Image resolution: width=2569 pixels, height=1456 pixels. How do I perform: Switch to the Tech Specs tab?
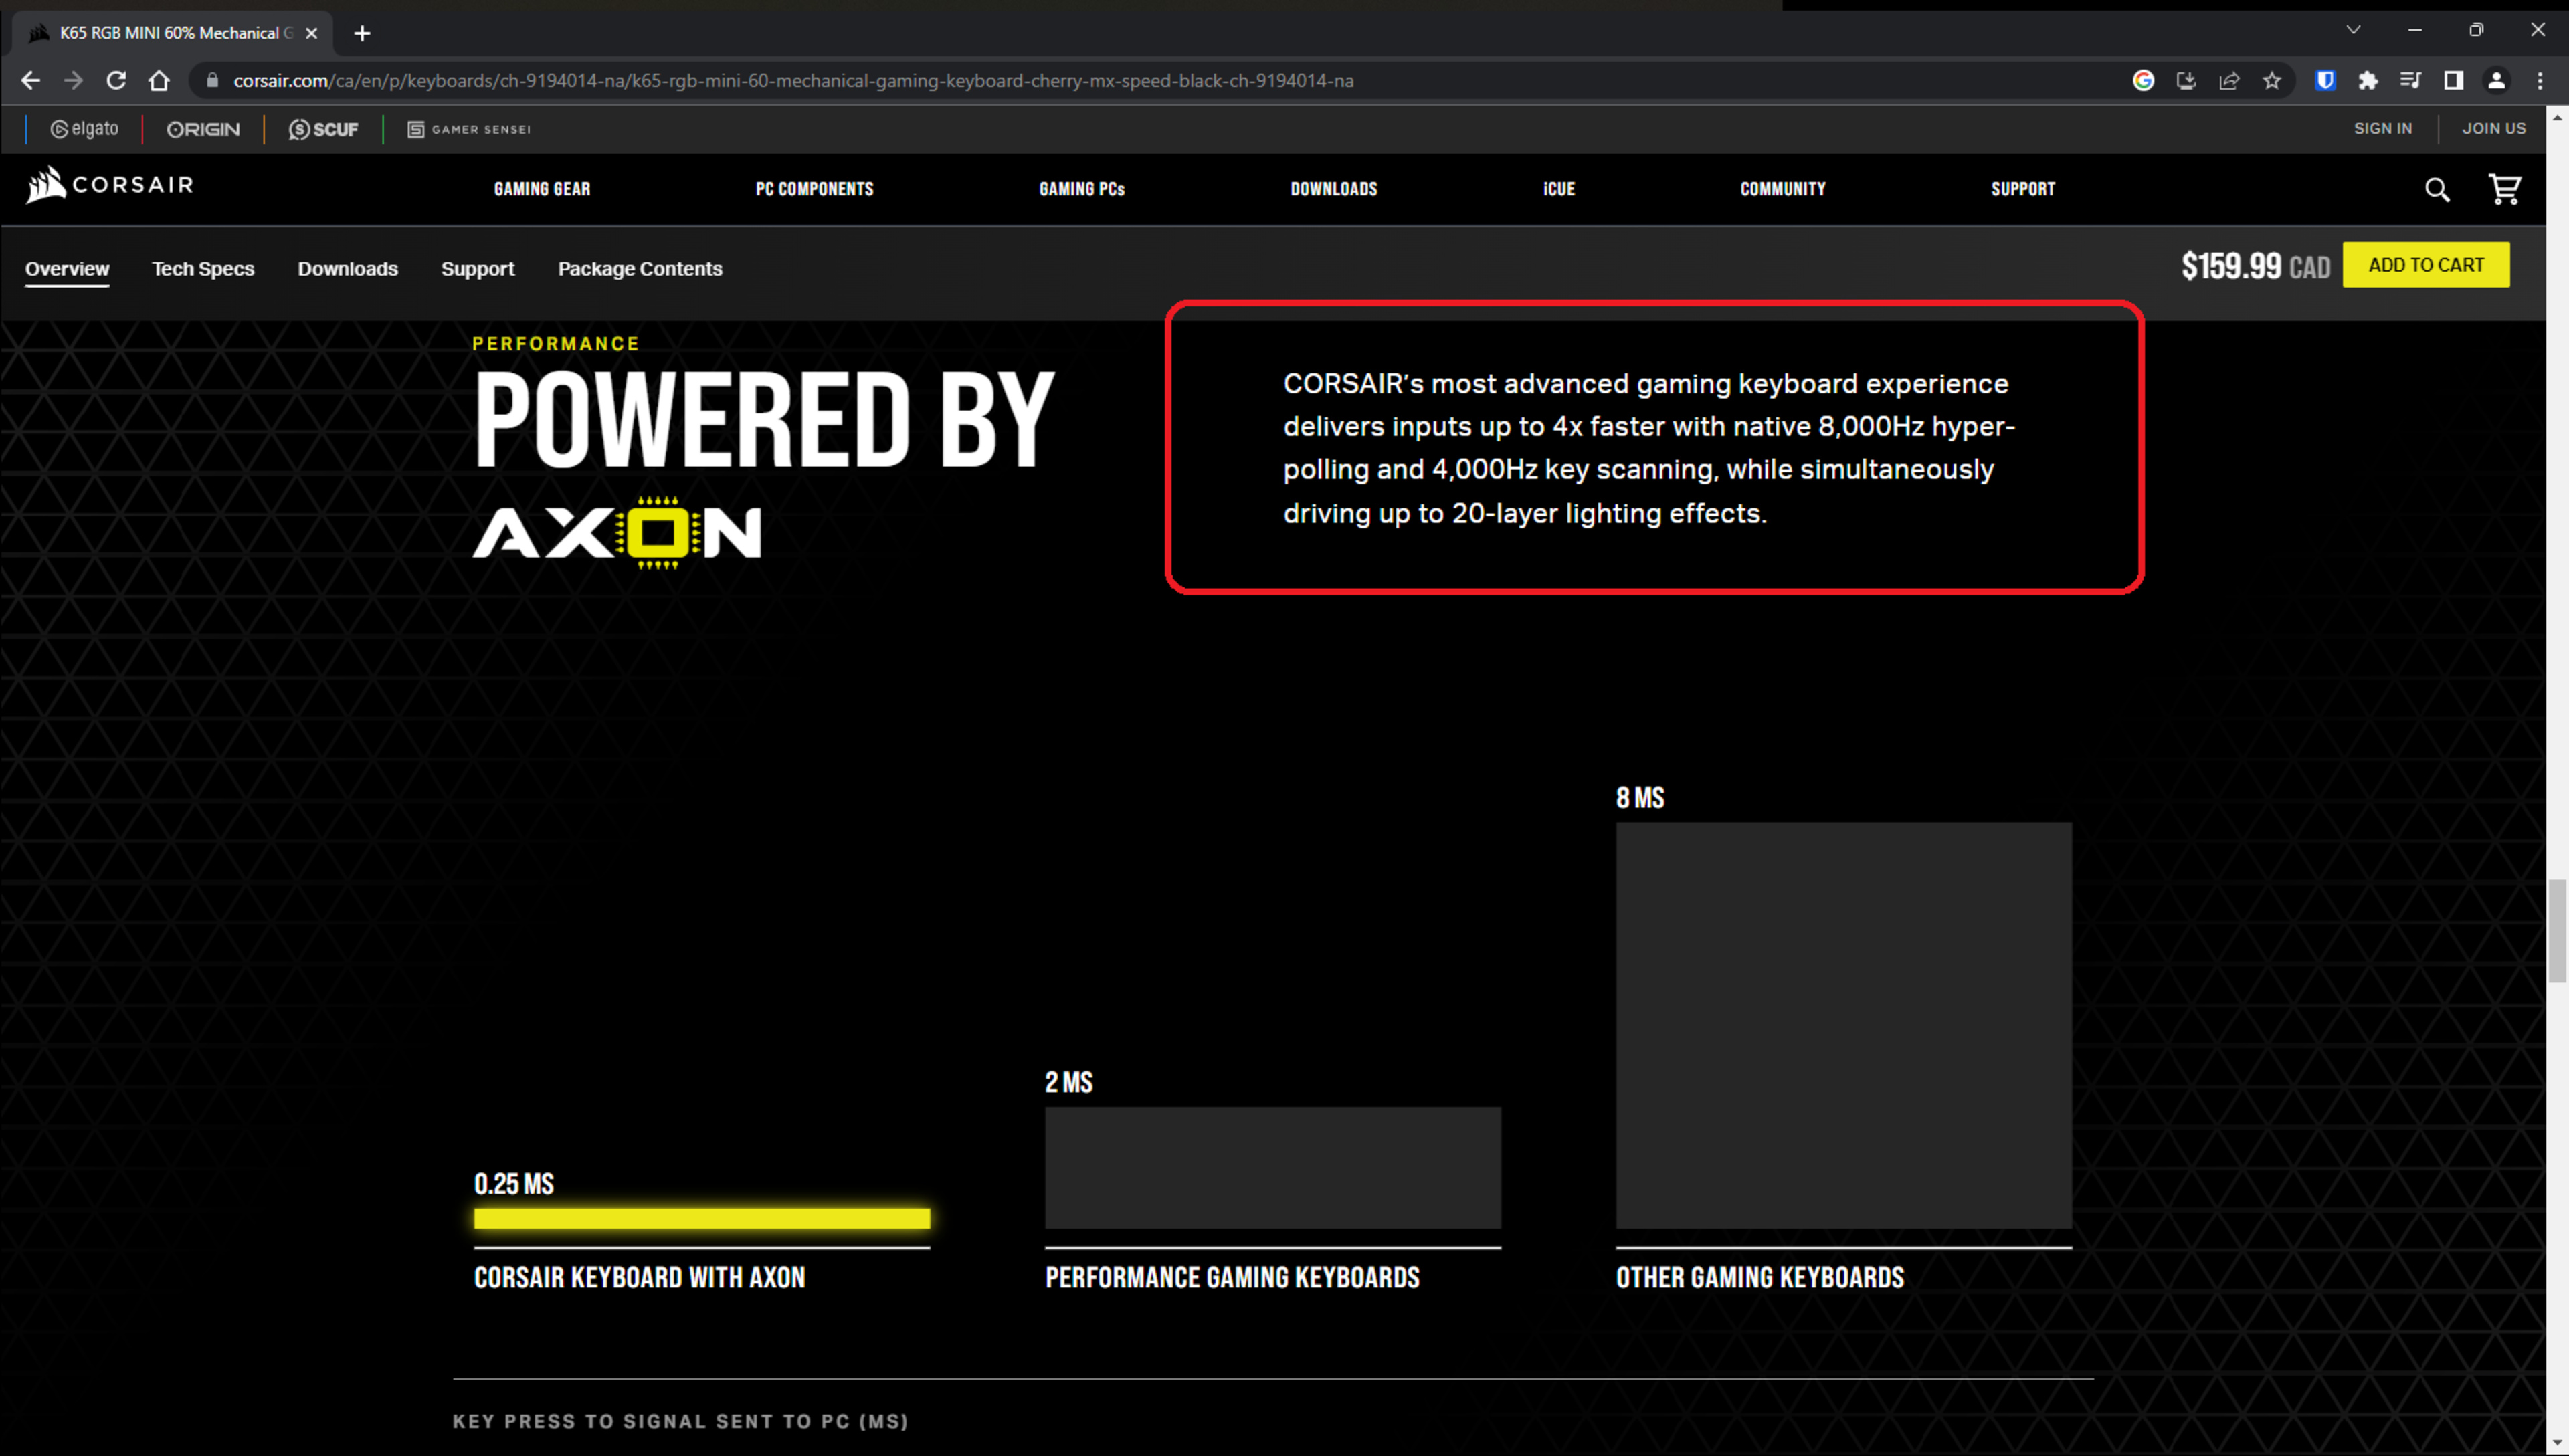(203, 269)
